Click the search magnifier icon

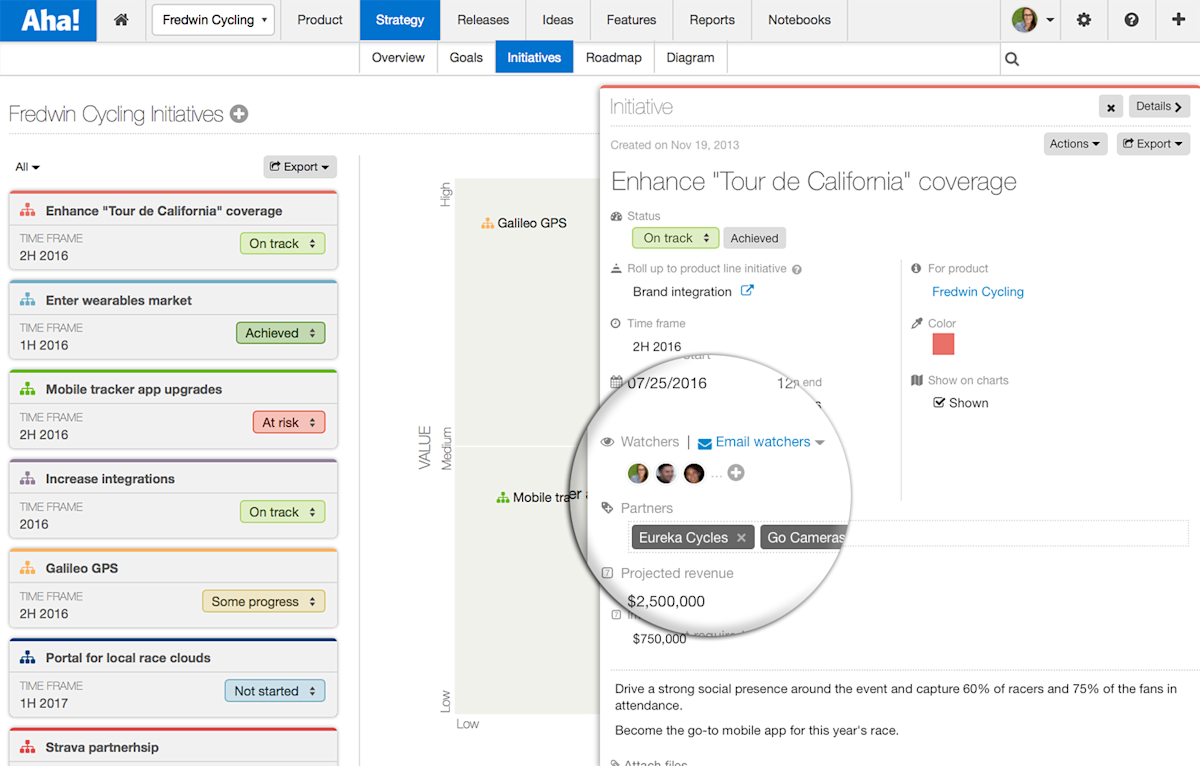1012,59
